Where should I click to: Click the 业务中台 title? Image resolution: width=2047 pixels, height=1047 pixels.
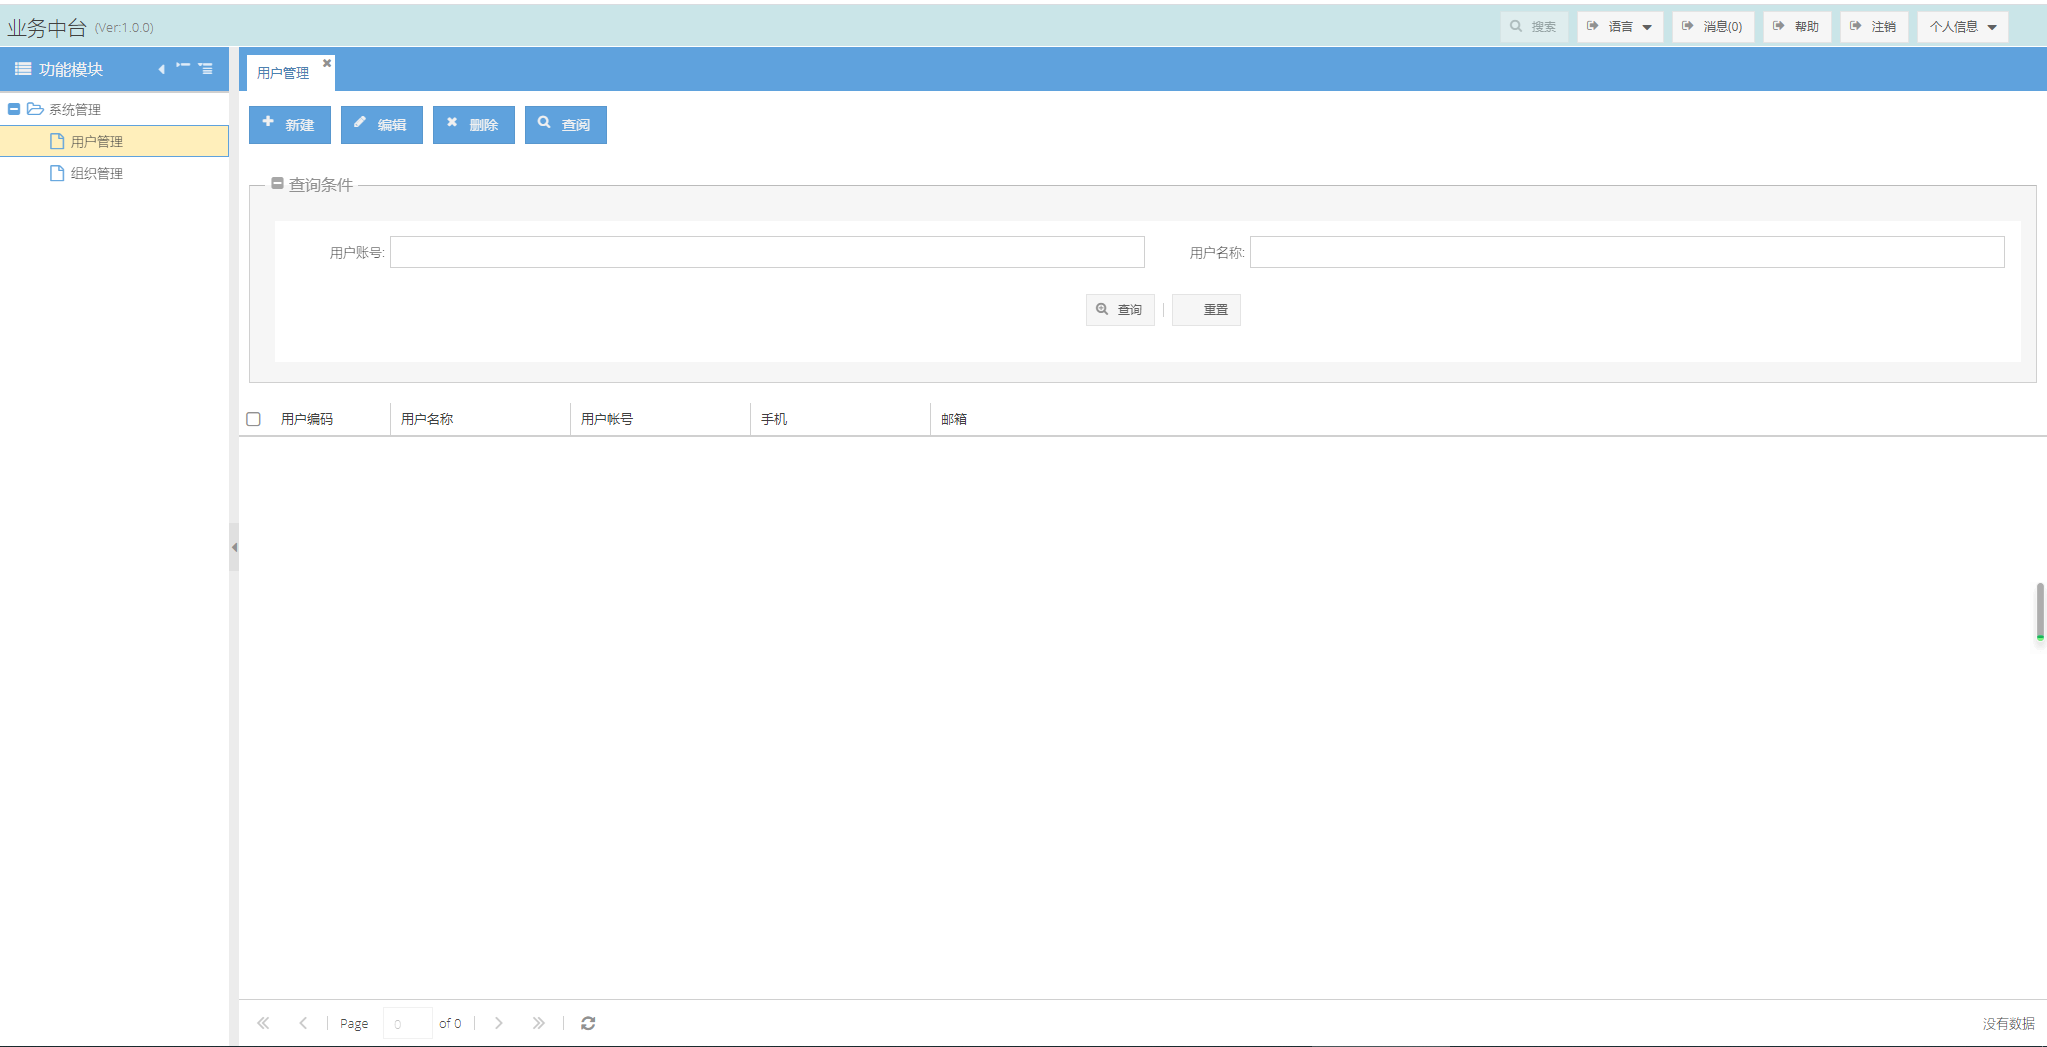47,28
